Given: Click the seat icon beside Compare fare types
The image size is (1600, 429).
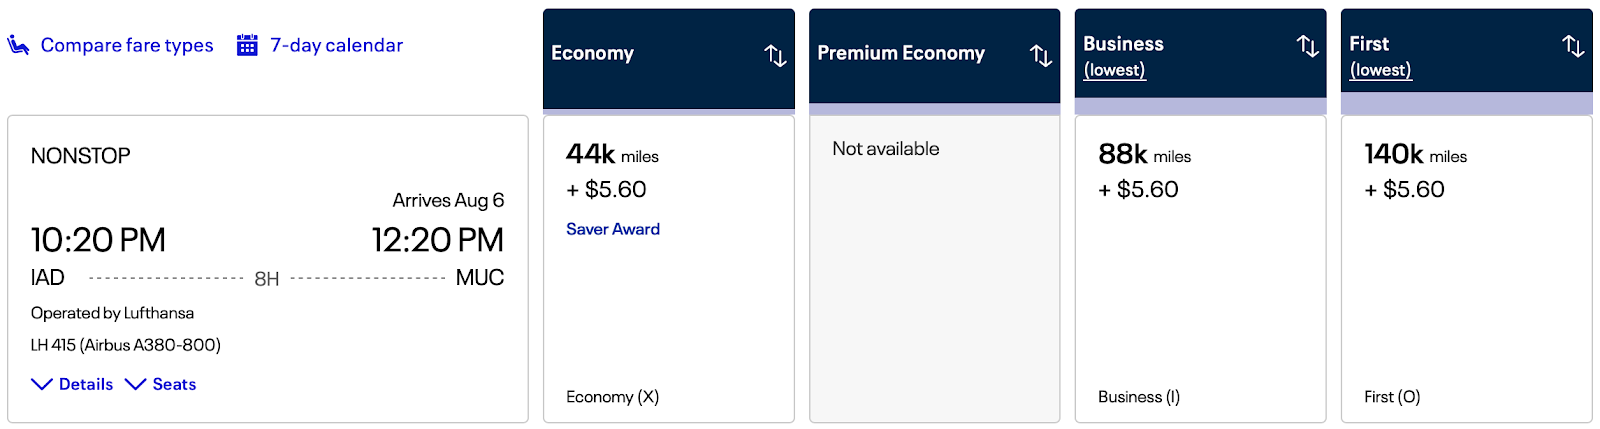Looking at the screenshot, I should tap(18, 45).
